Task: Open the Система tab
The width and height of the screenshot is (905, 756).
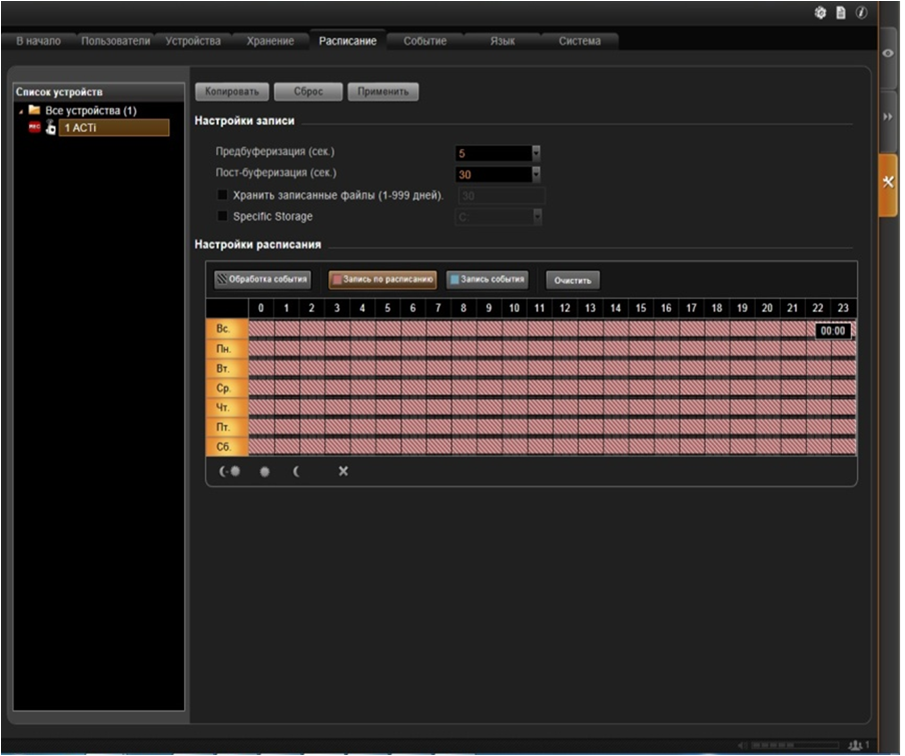Action: [x=579, y=41]
